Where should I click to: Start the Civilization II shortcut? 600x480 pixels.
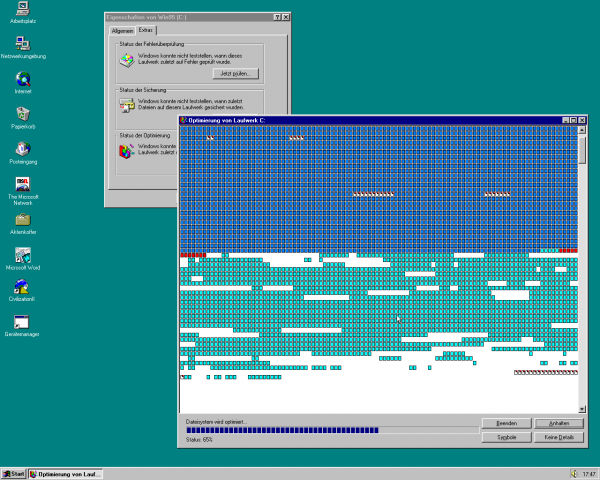[x=22, y=288]
